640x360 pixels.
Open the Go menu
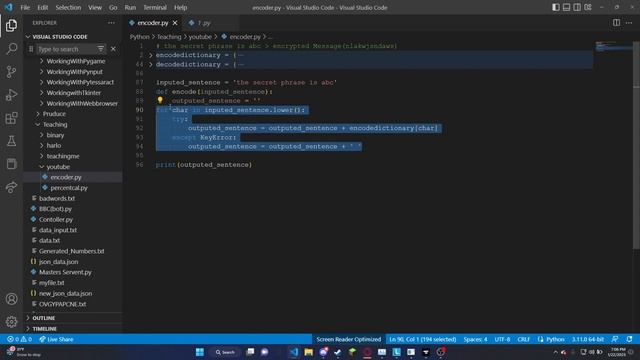(113, 7)
